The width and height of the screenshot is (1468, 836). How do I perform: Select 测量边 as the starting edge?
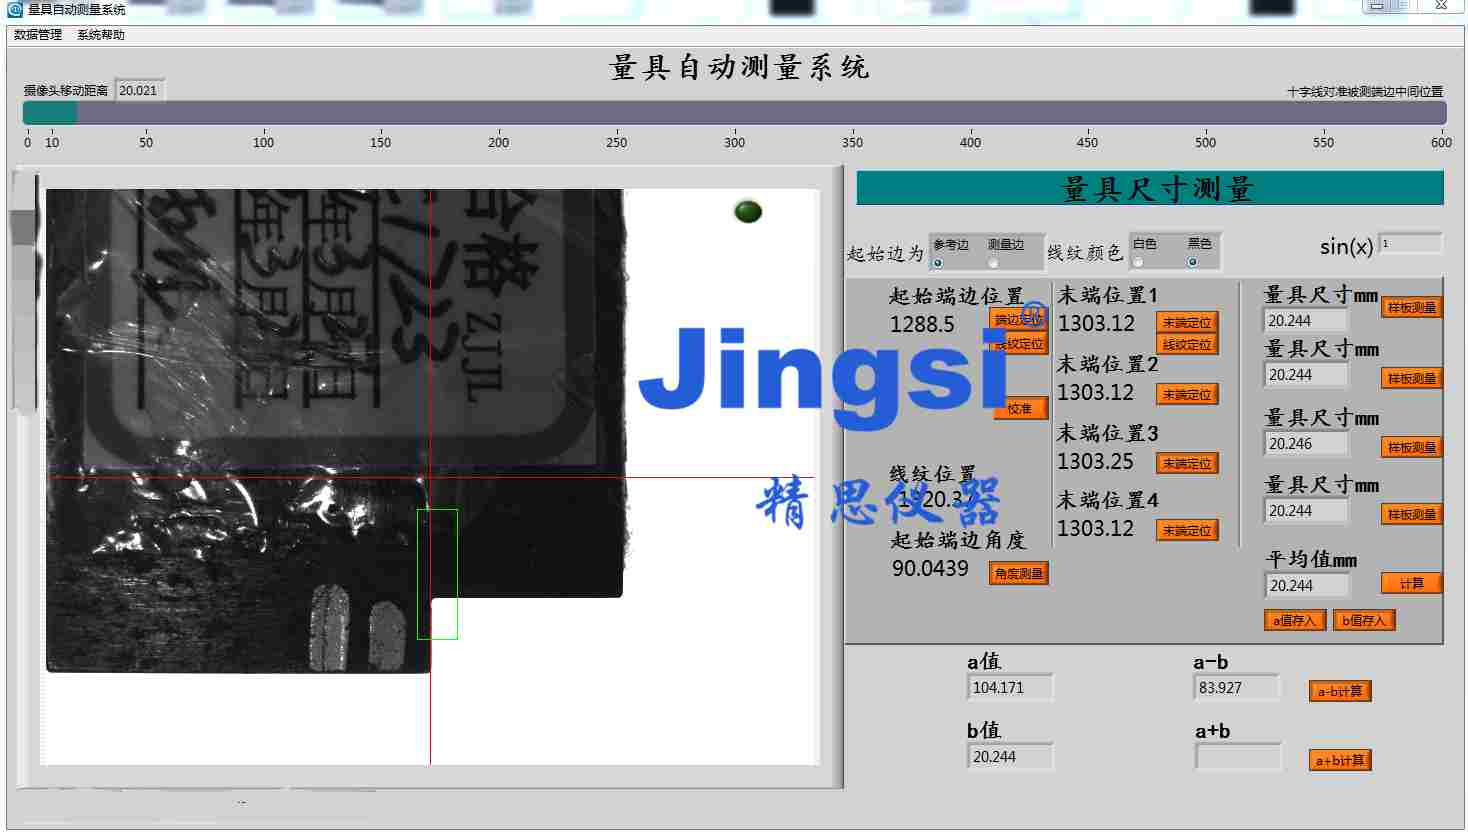click(x=993, y=261)
